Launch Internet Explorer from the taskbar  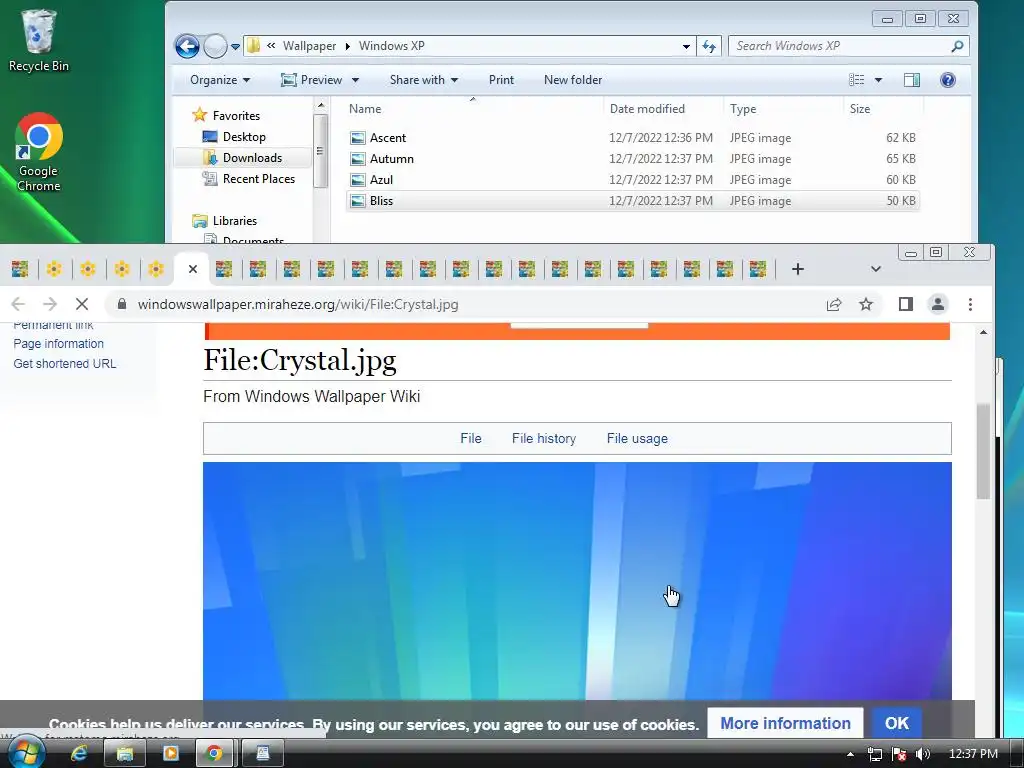(x=79, y=754)
